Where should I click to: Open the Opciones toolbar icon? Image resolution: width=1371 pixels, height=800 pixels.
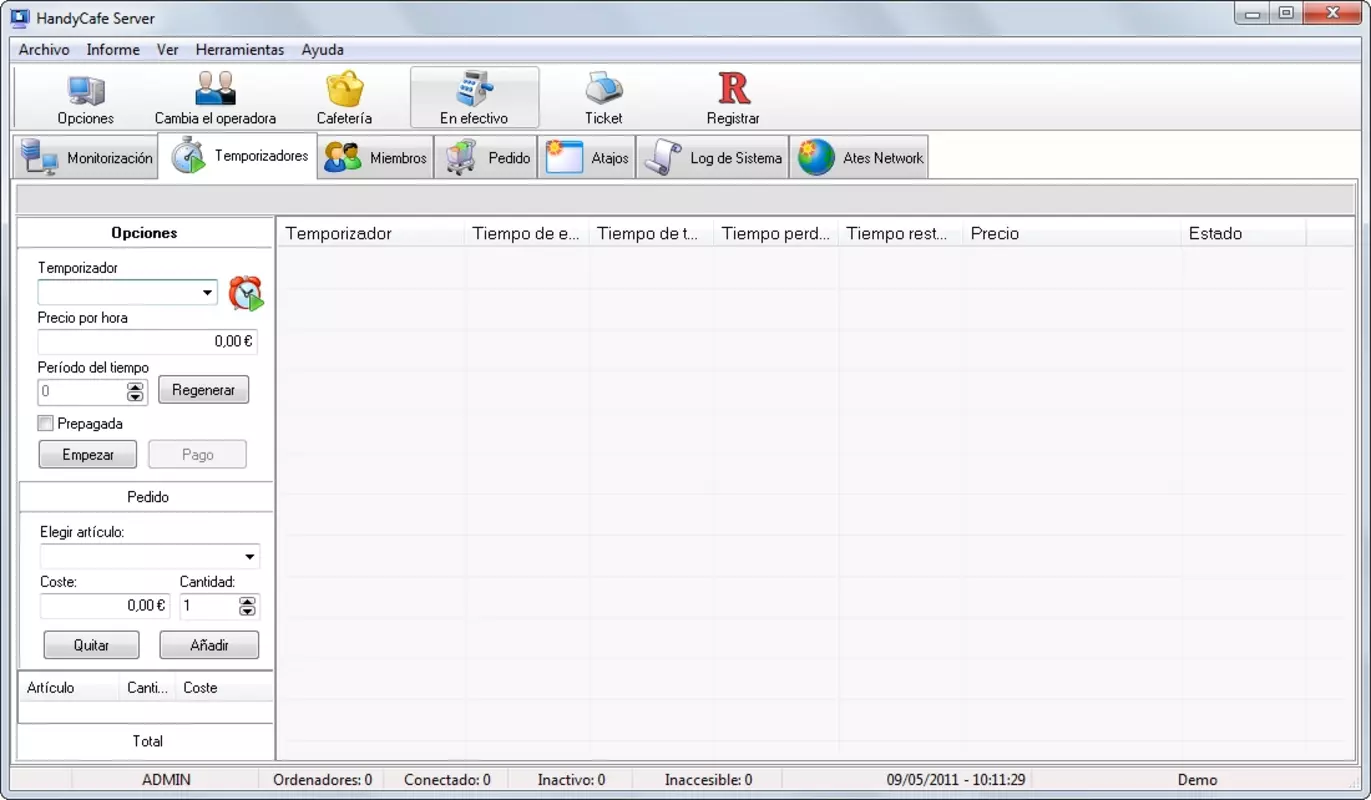(x=86, y=98)
